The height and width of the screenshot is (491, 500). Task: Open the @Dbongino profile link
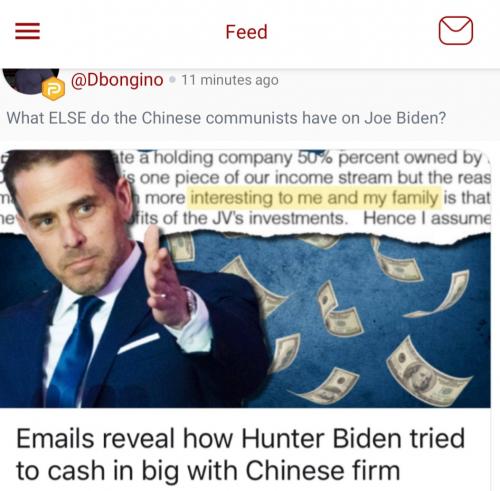[x=117, y=80]
